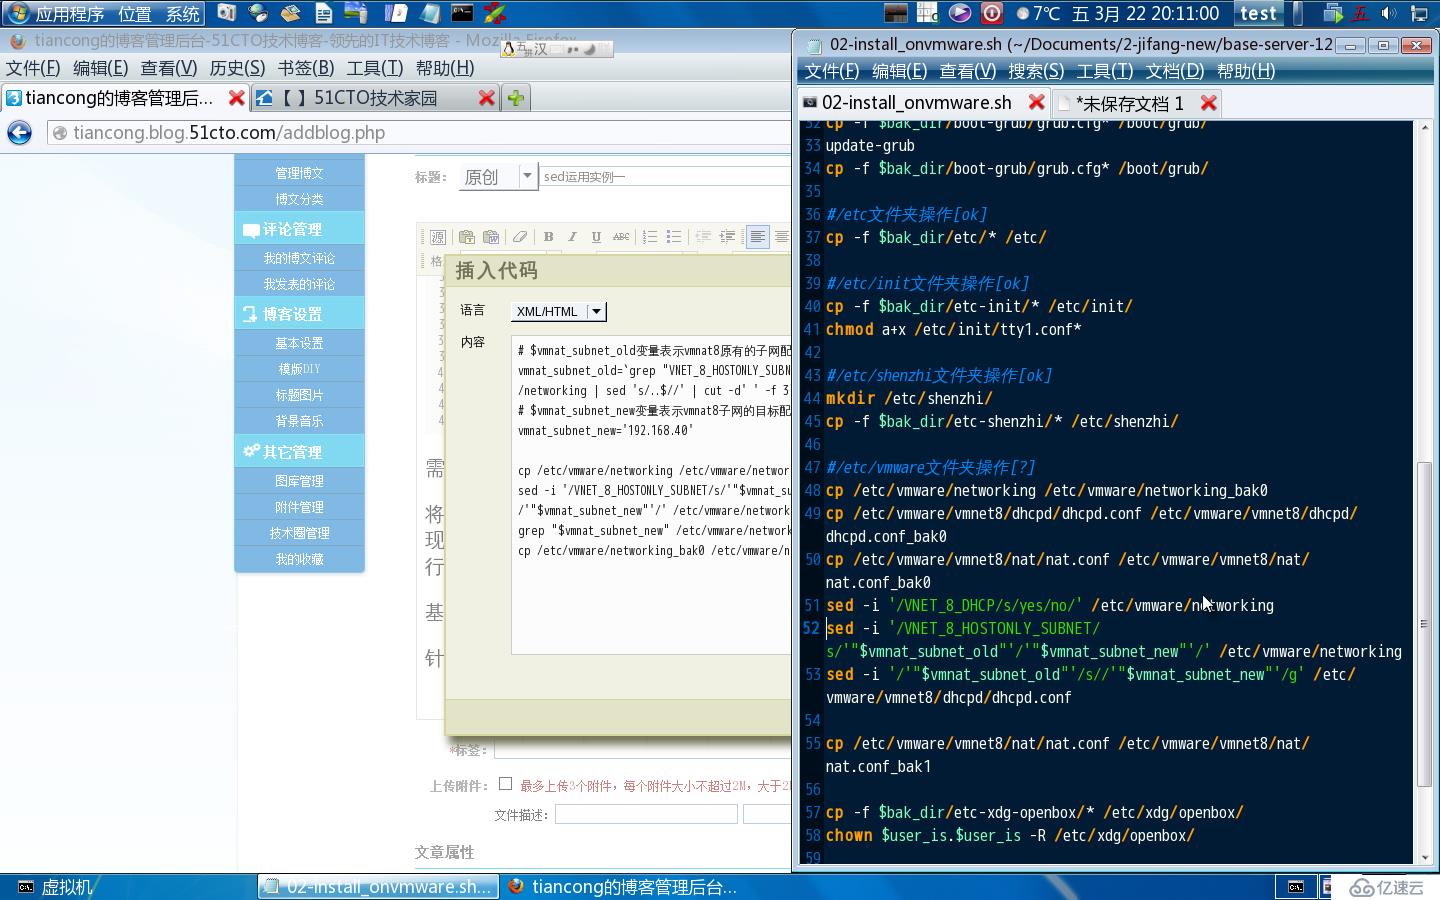1440x900 pixels.
Task: Click the red input method icon in tray
Action: 1360,13
